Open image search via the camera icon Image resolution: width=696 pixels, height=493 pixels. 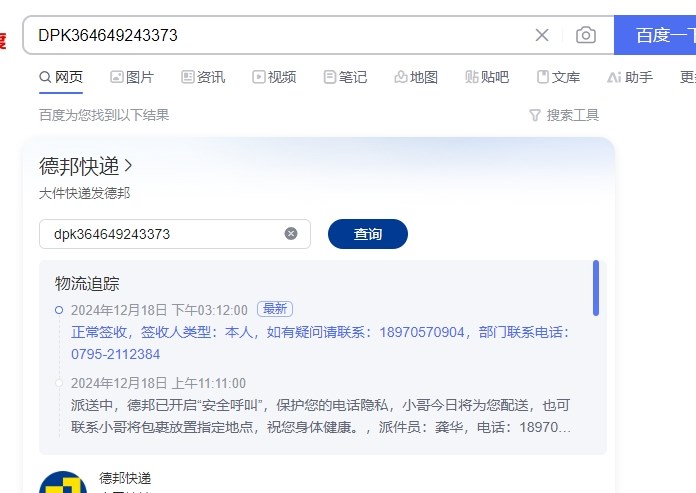(585, 35)
